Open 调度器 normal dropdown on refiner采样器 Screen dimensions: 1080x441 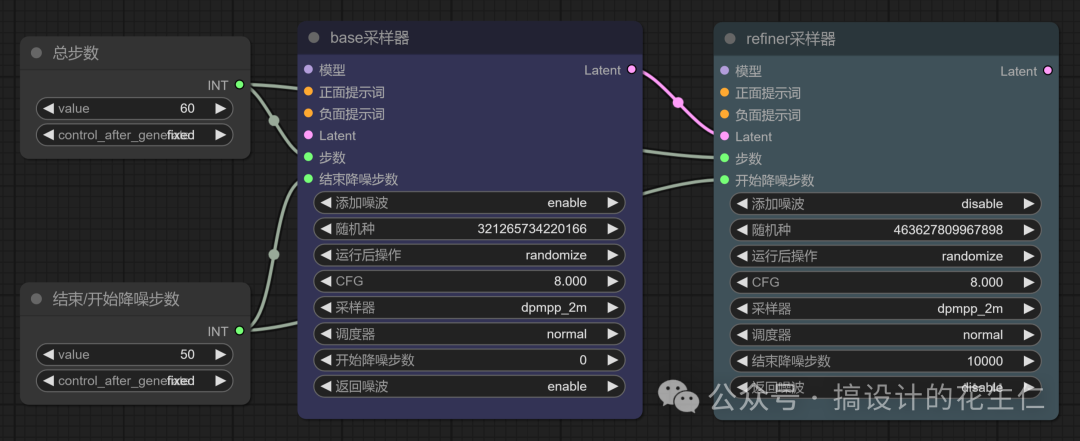886,335
